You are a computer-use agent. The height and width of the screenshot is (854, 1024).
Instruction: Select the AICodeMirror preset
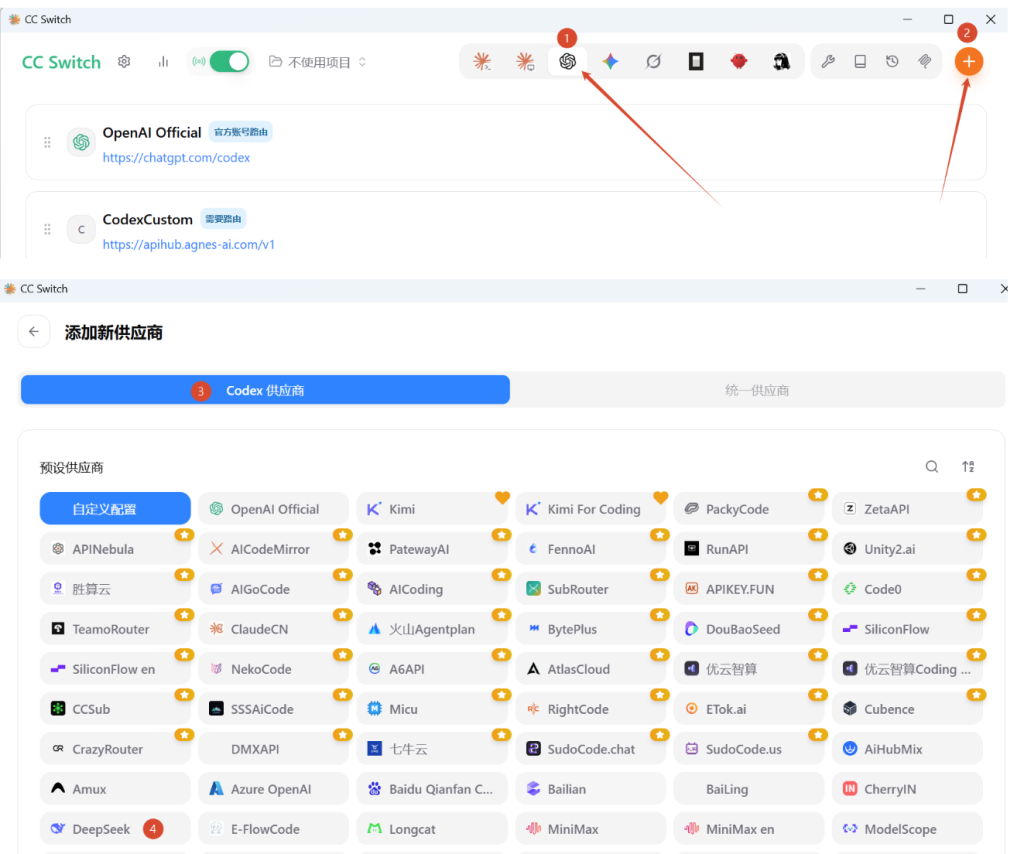[x=274, y=549]
